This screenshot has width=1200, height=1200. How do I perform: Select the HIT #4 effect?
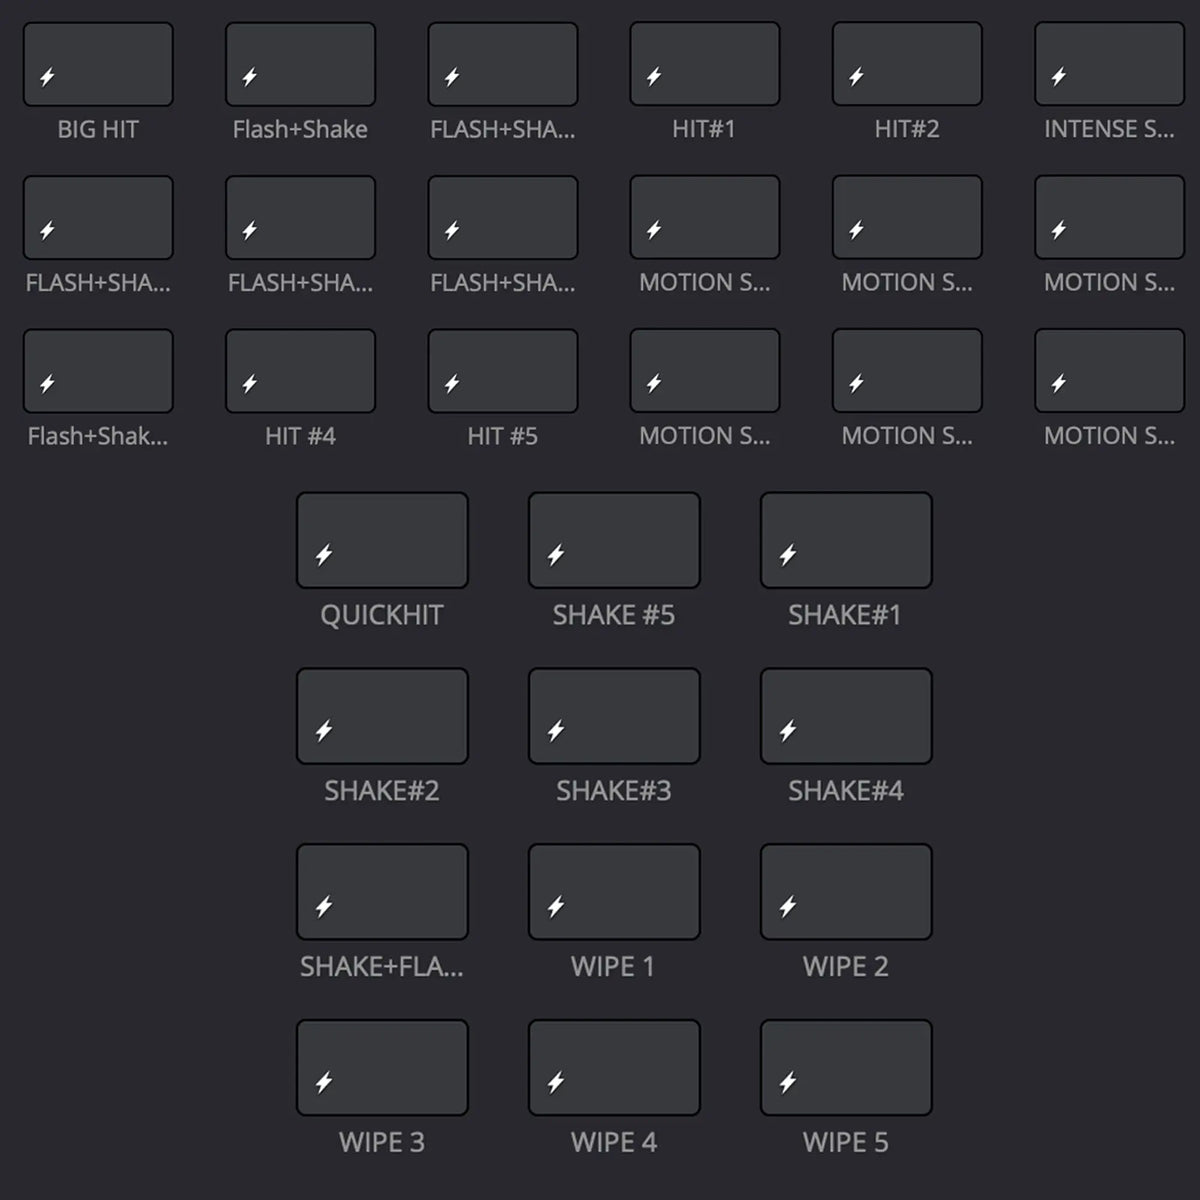pos(300,369)
